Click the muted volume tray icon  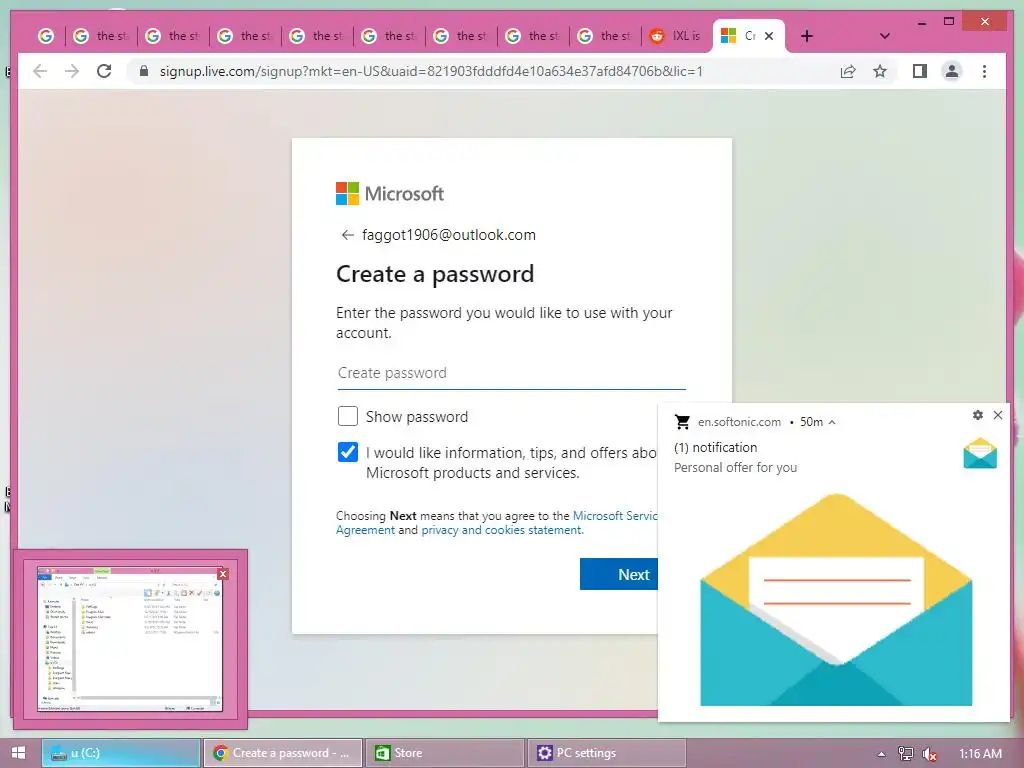[x=929, y=754]
